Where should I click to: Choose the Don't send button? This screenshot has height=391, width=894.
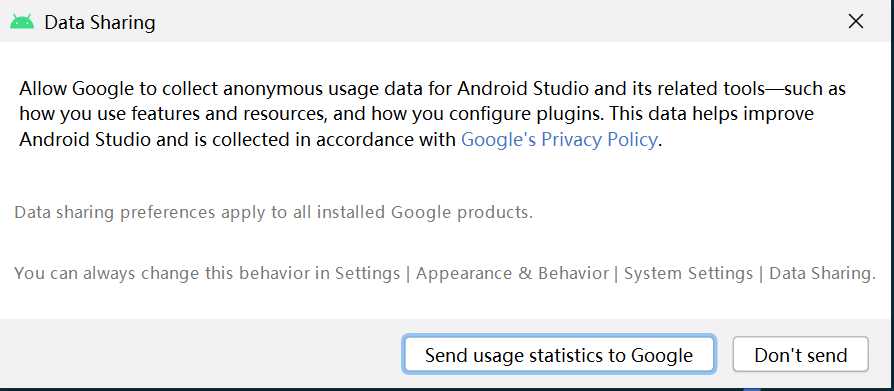800,355
